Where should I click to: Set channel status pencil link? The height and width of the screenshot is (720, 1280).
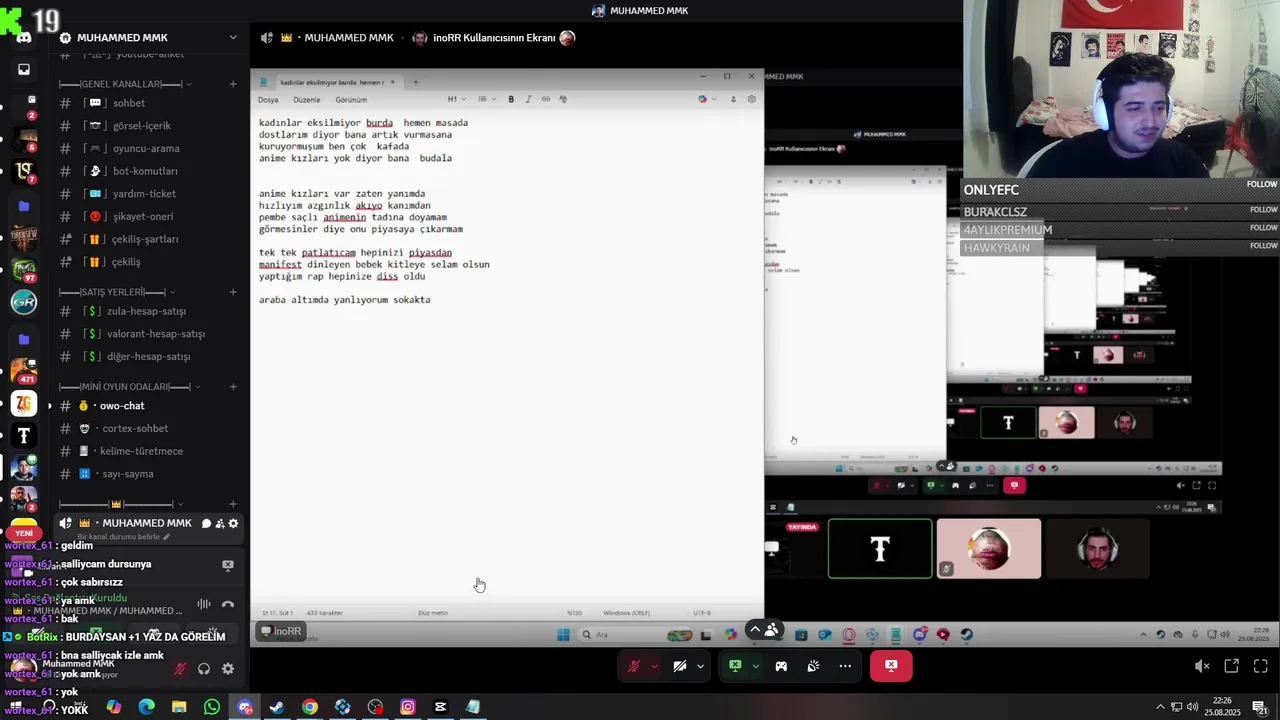point(122,537)
